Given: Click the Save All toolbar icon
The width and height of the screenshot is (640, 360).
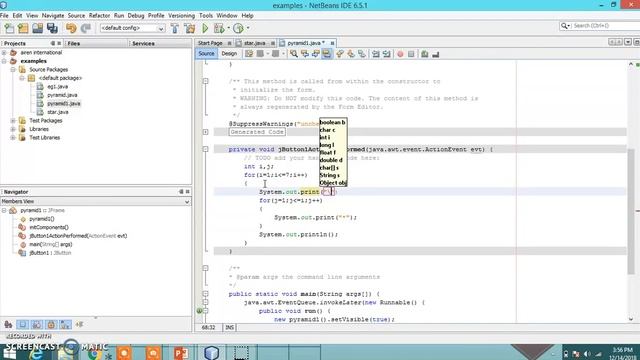Looking at the screenshot, I should pos(52,28).
